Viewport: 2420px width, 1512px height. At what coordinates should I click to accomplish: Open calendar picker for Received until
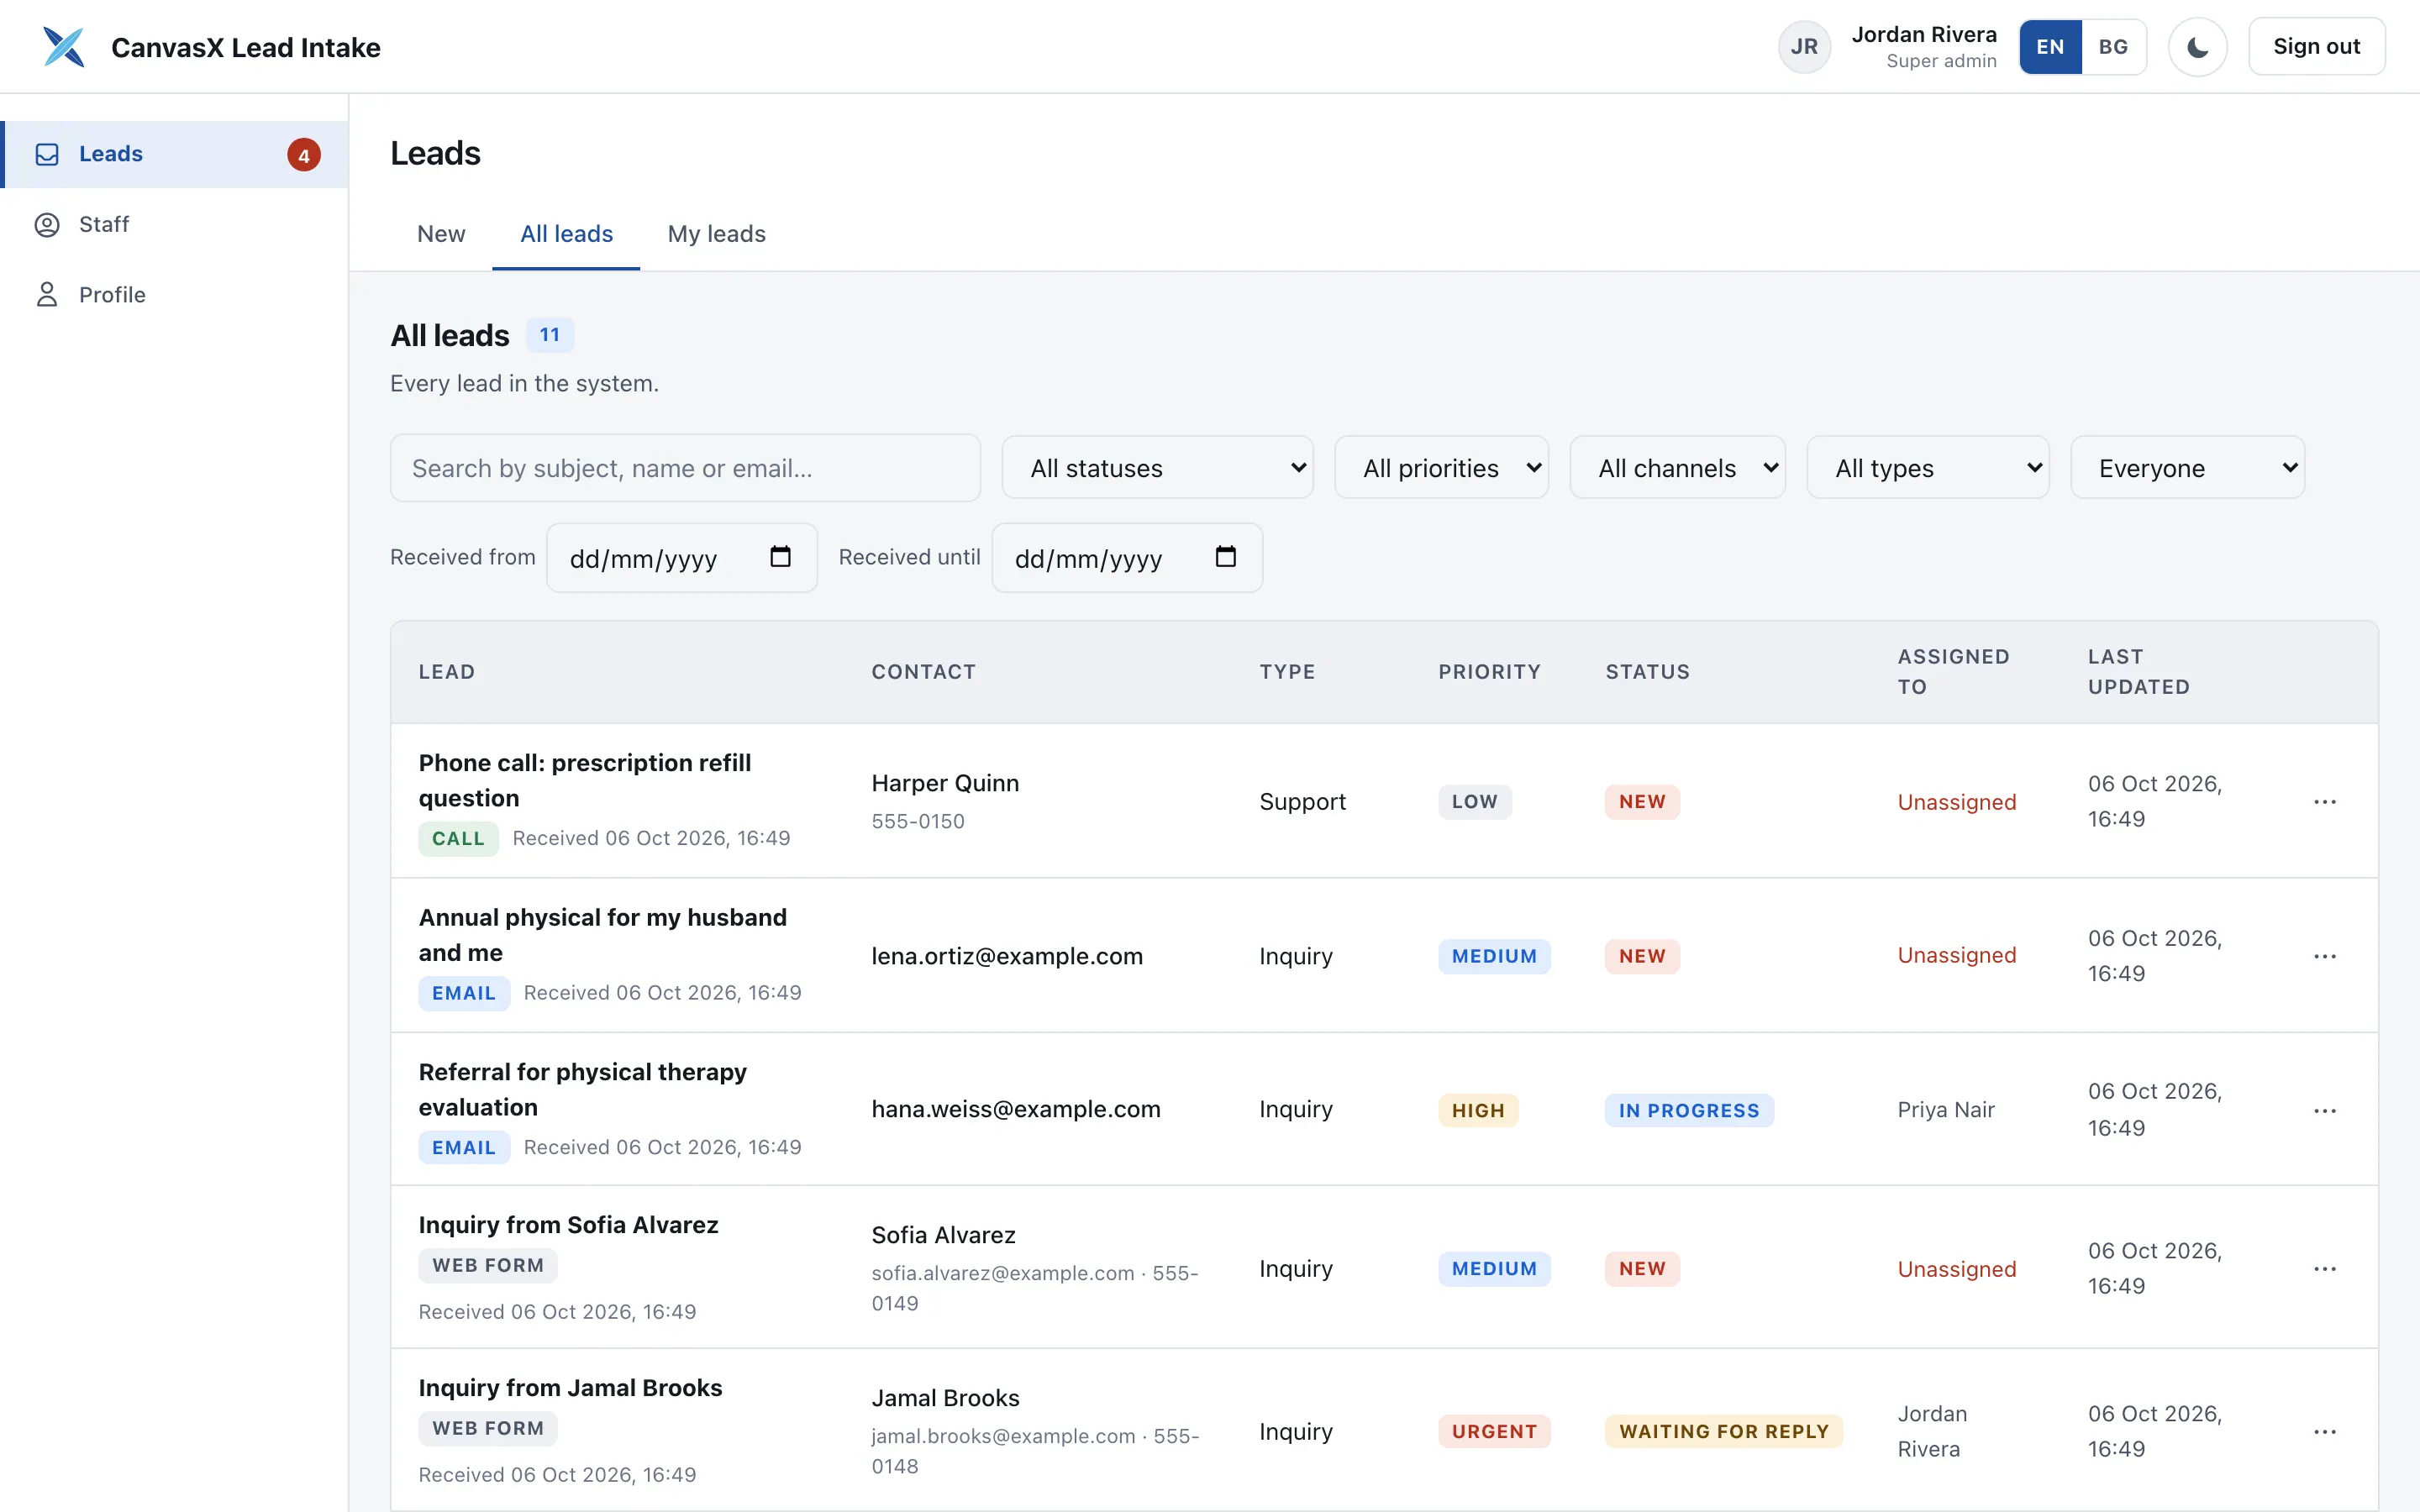(1225, 557)
